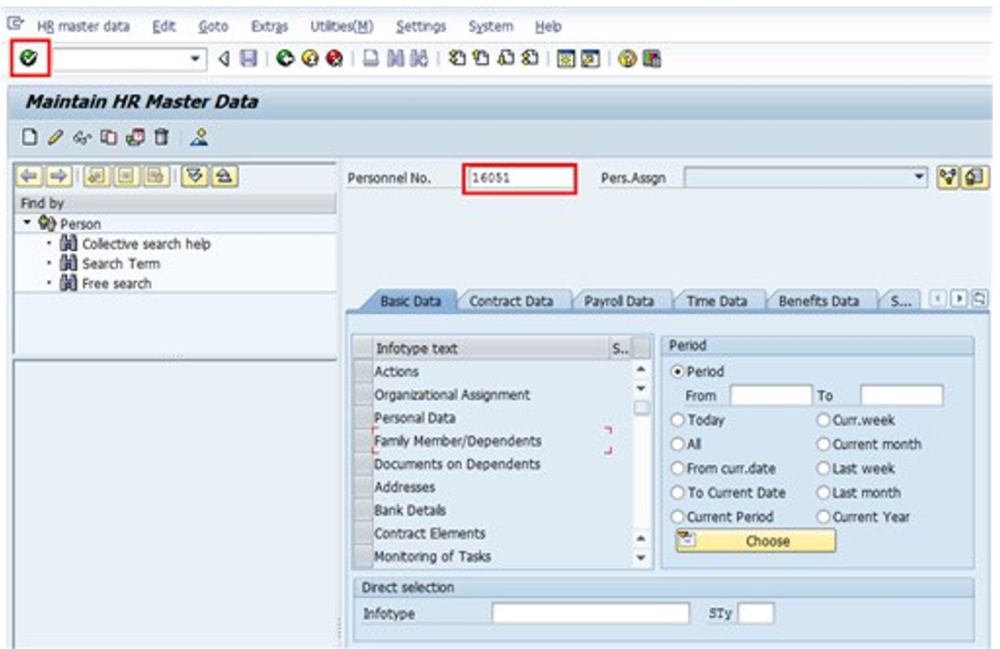Switch to the Benefits Data tab
The width and height of the screenshot is (1000, 649).
[818, 301]
